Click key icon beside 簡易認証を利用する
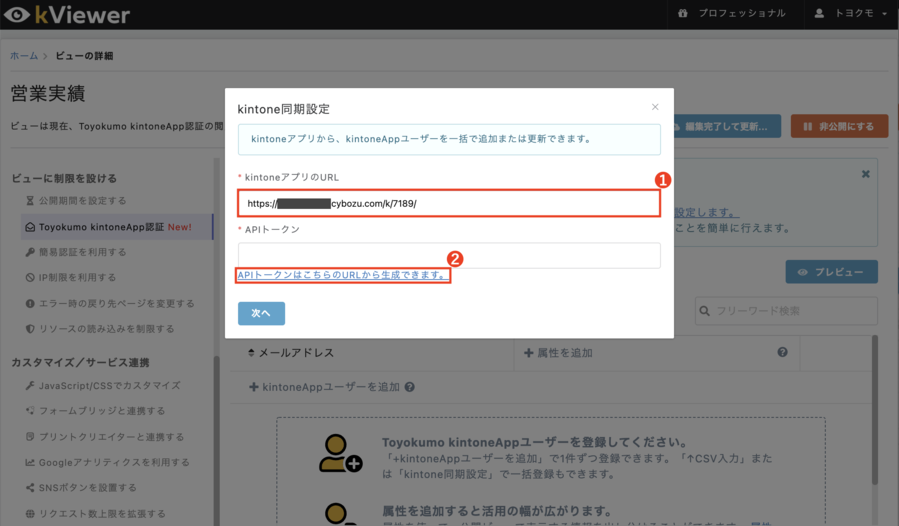The image size is (899, 526). (30, 252)
